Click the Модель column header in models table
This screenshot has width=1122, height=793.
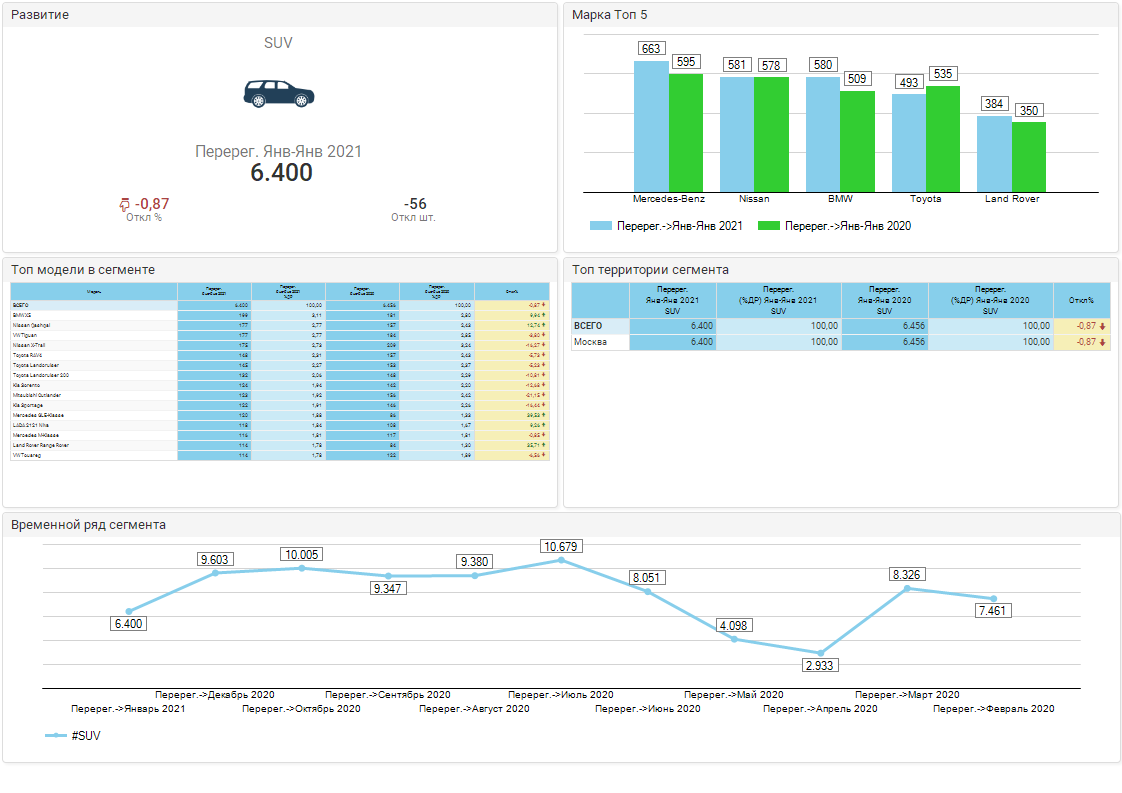(x=94, y=291)
